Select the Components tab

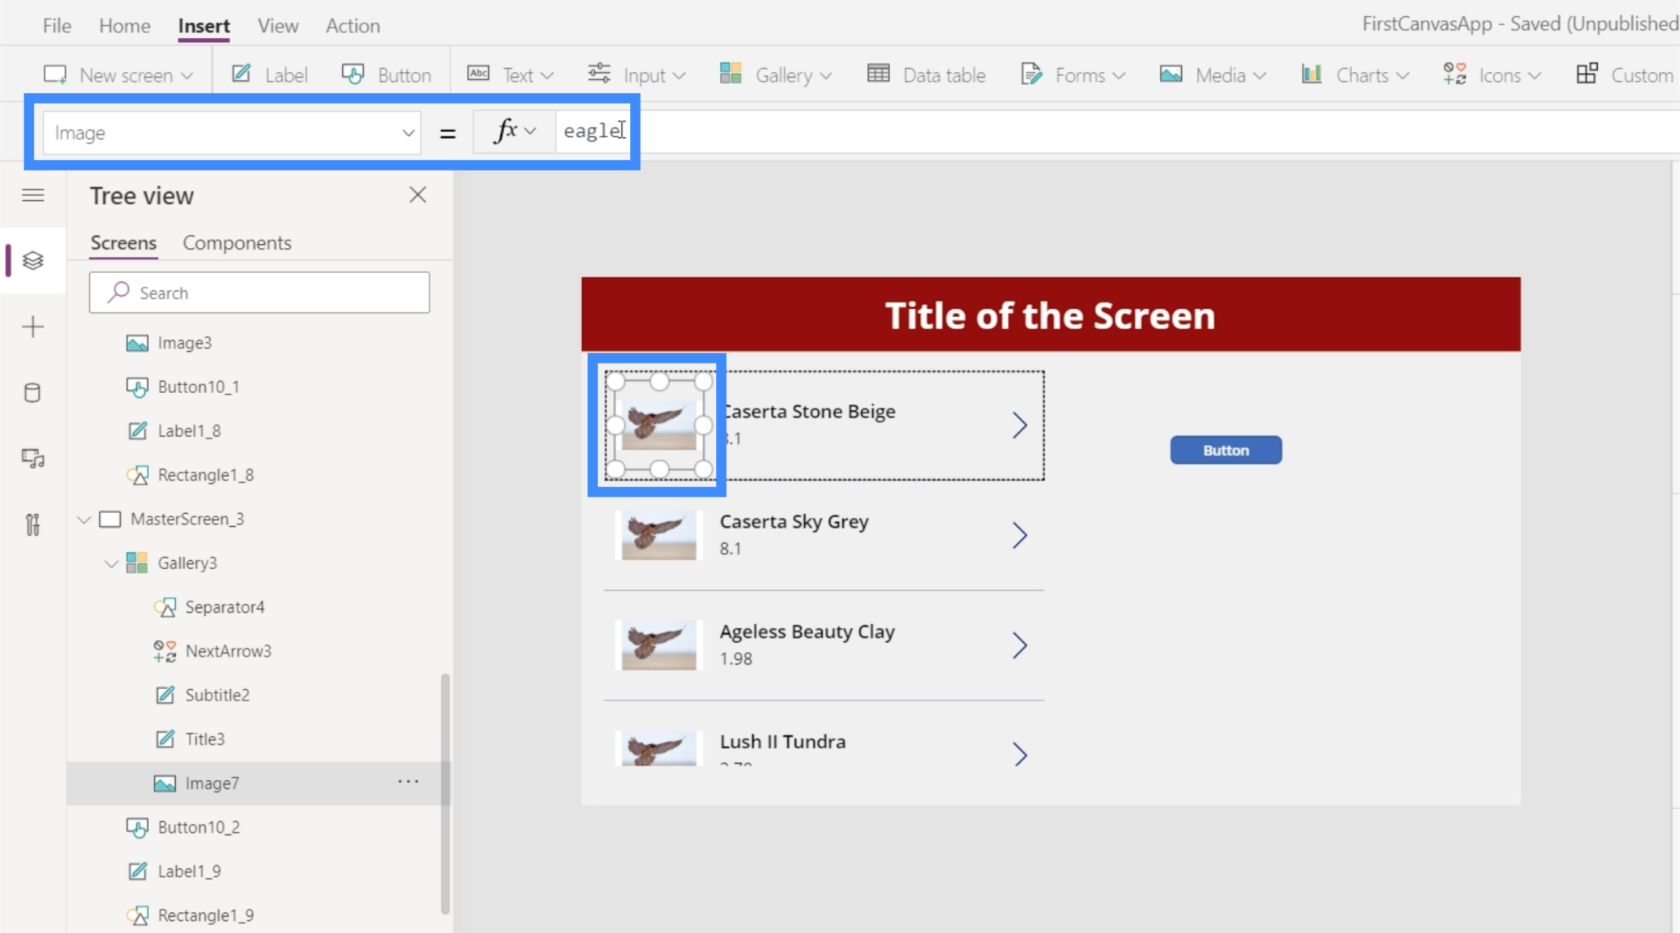(237, 243)
